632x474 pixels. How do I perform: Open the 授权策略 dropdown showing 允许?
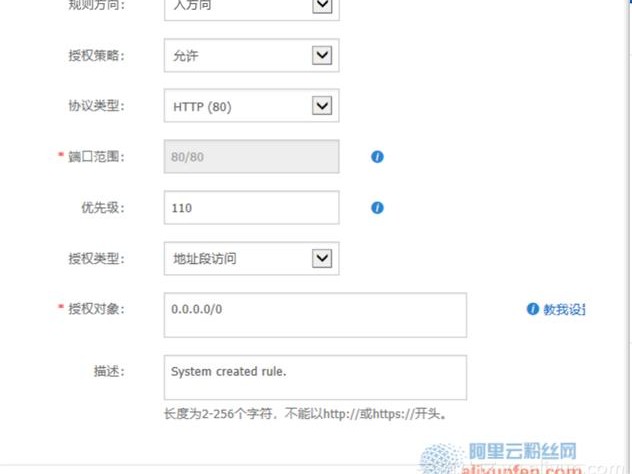(252, 55)
